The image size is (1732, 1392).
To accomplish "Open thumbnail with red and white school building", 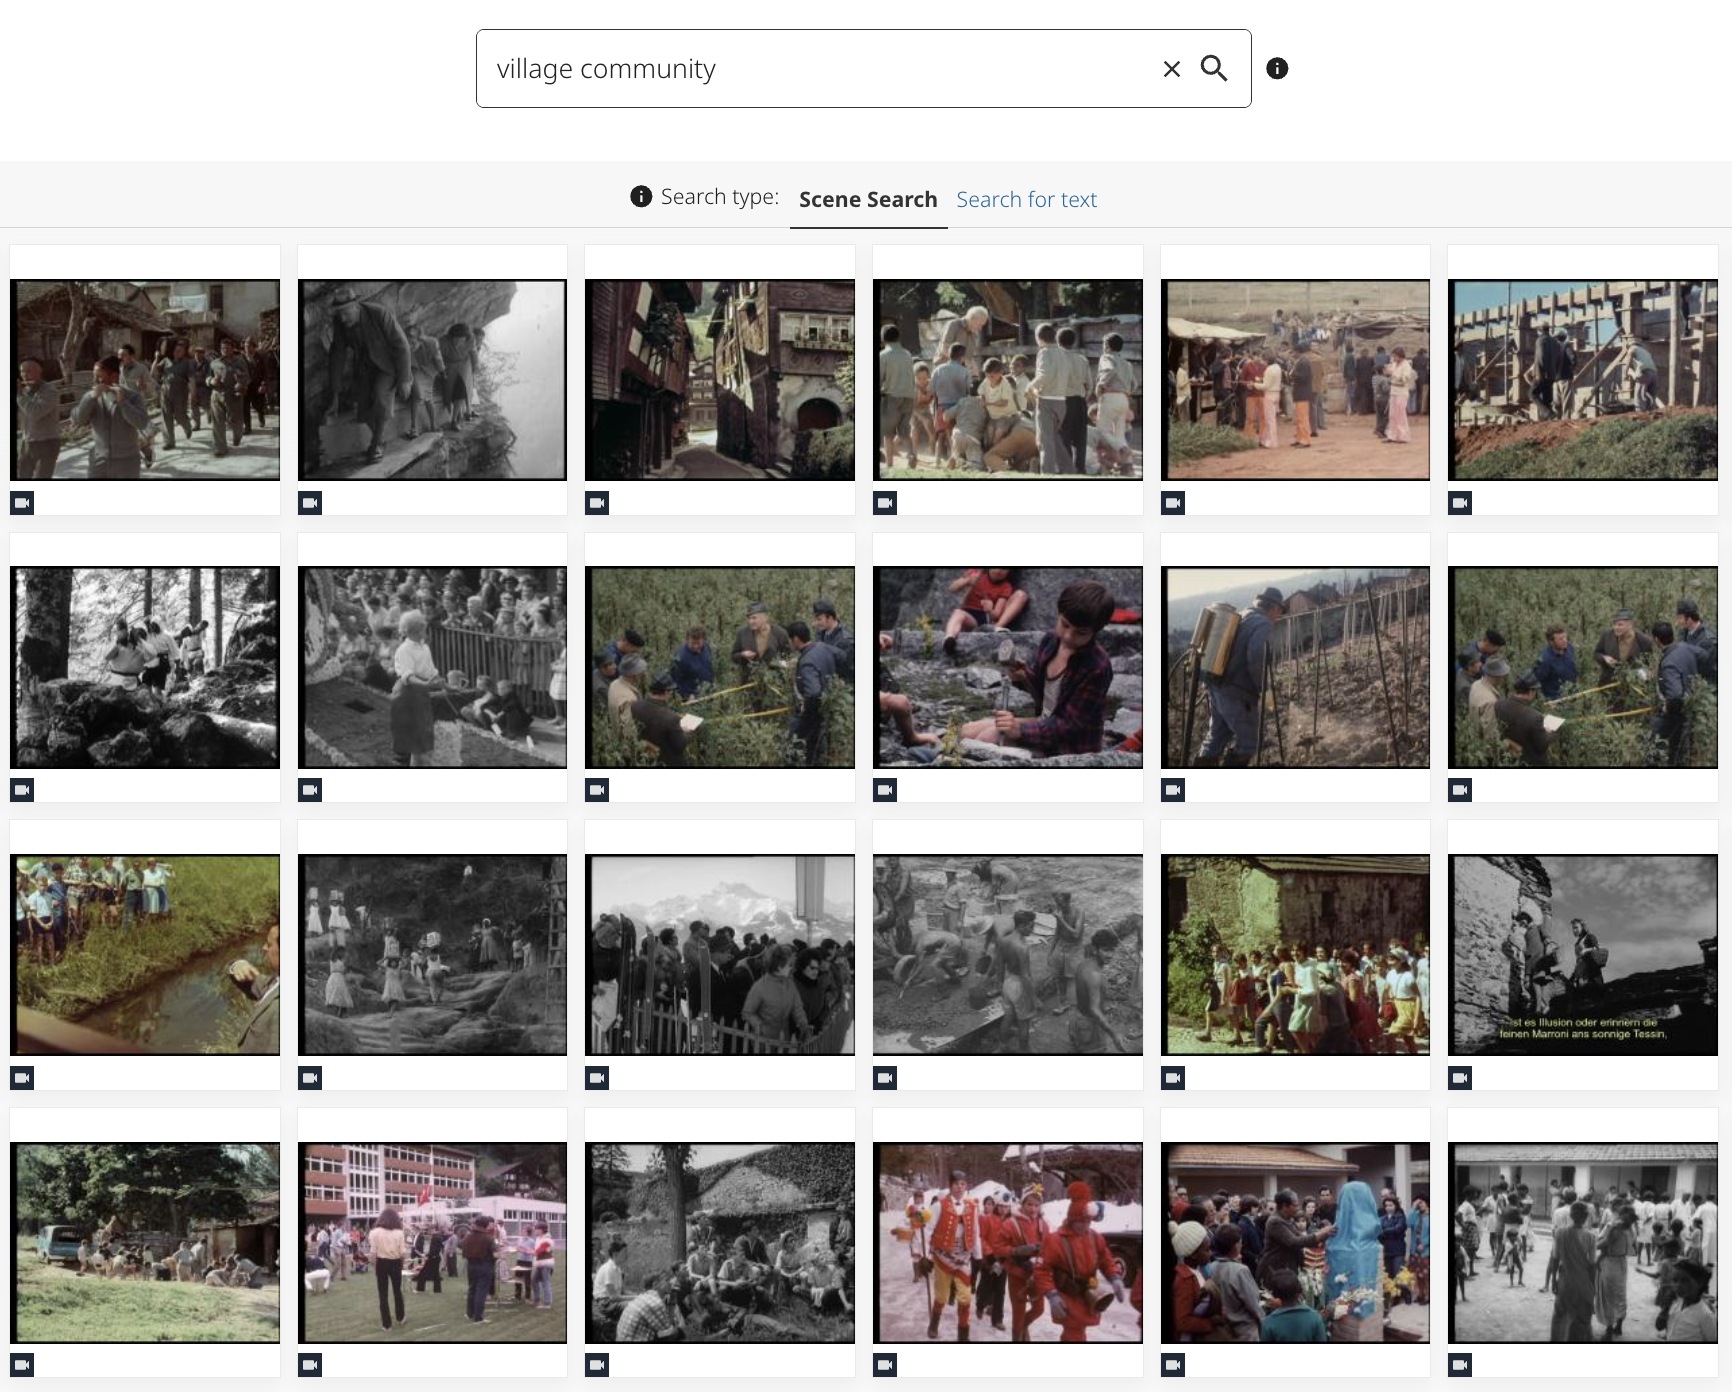I will click(432, 1242).
